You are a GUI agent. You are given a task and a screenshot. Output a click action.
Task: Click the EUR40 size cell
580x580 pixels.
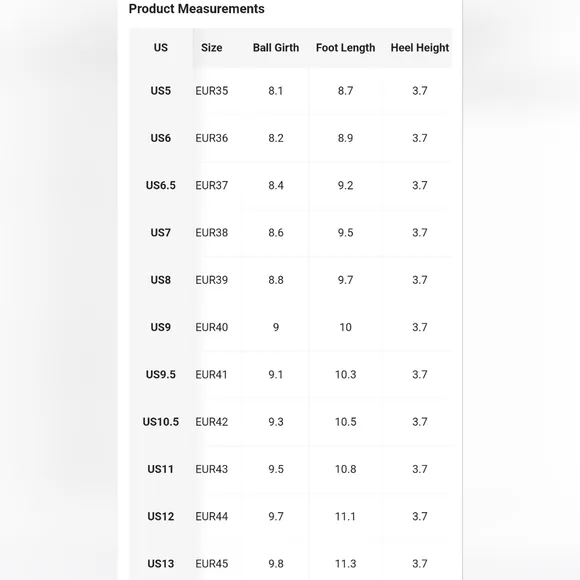pos(212,327)
